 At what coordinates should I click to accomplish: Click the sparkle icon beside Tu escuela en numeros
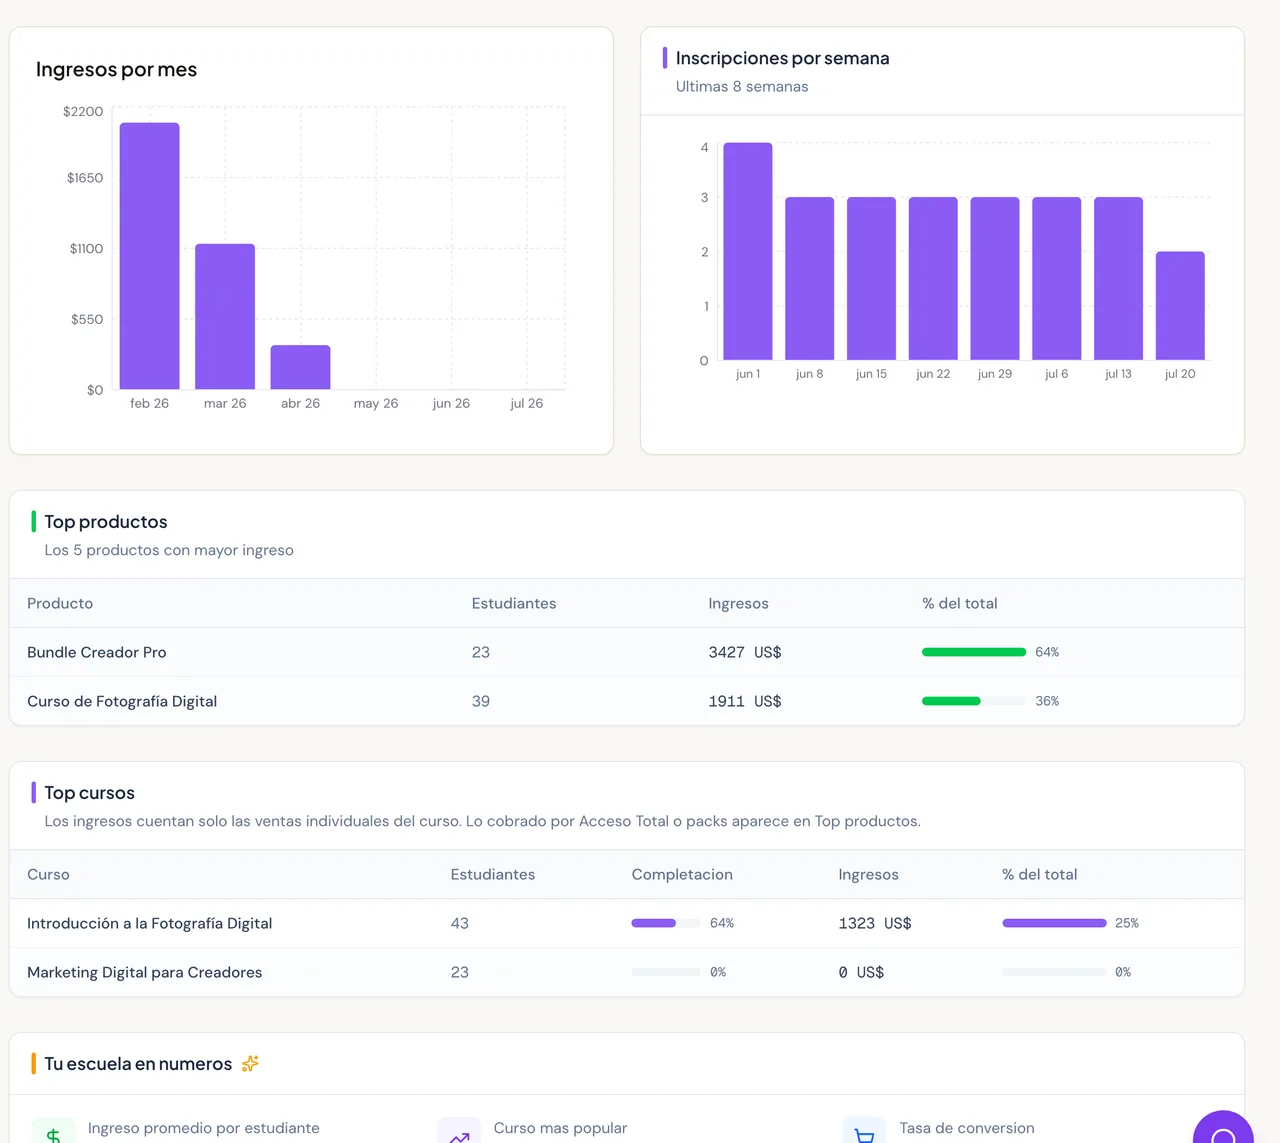tap(250, 1063)
